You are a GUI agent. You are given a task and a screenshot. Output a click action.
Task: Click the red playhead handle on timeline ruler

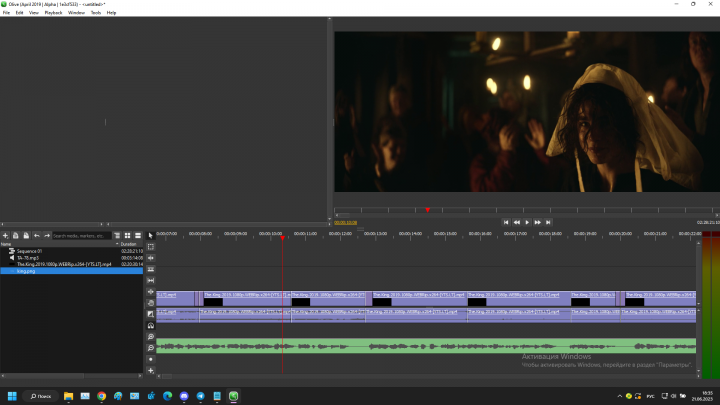tap(282, 238)
